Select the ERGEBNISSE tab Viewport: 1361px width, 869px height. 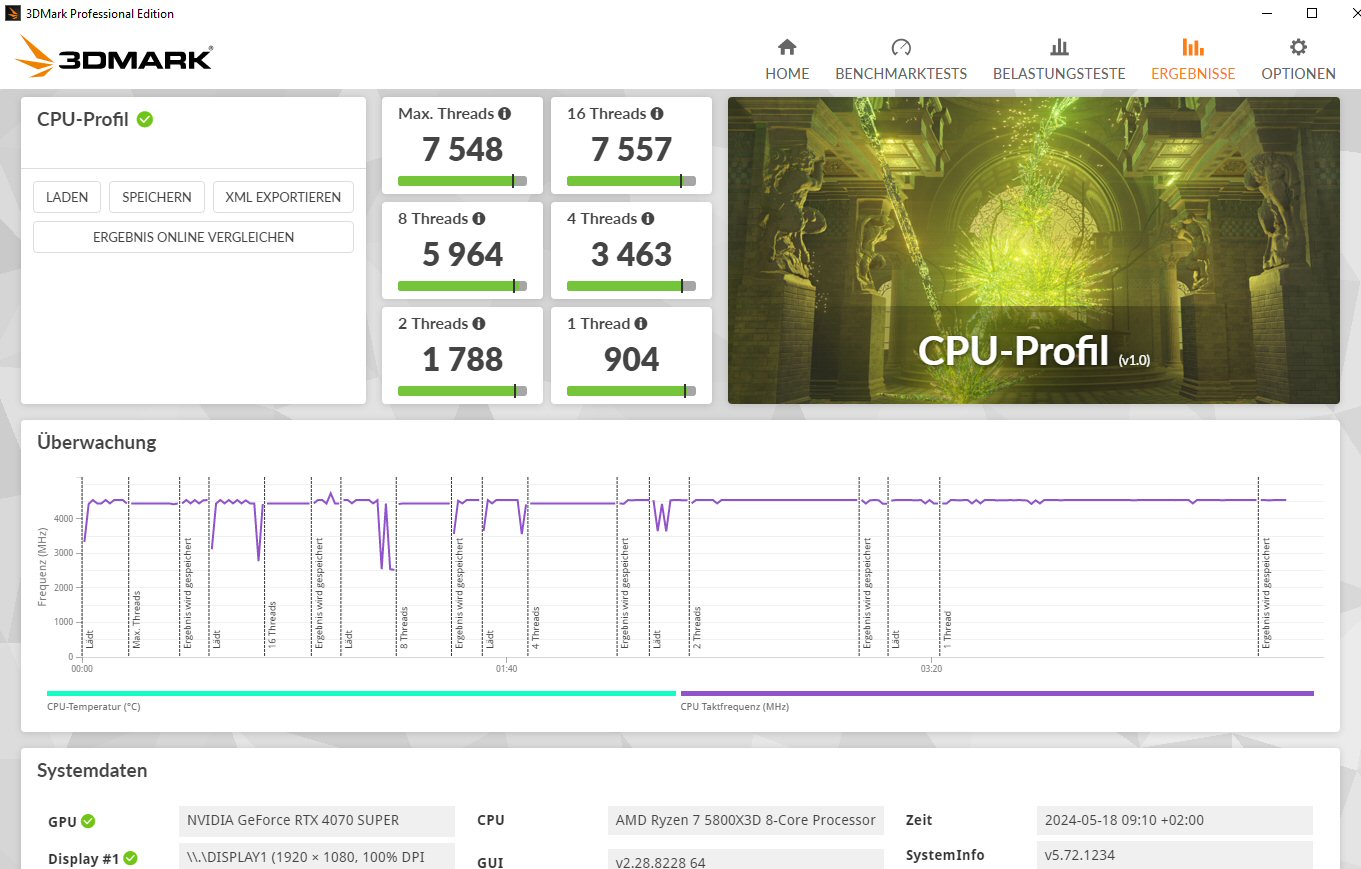click(1193, 59)
